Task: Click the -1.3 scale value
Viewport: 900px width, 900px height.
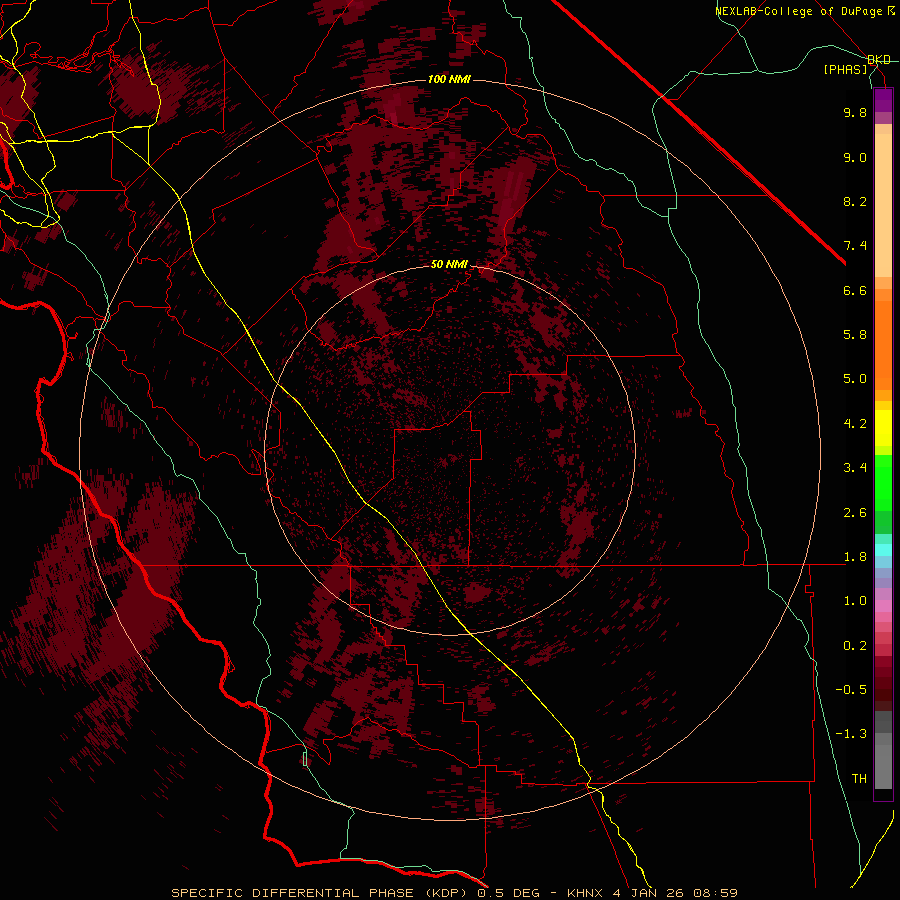Action: (x=851, y=734)
